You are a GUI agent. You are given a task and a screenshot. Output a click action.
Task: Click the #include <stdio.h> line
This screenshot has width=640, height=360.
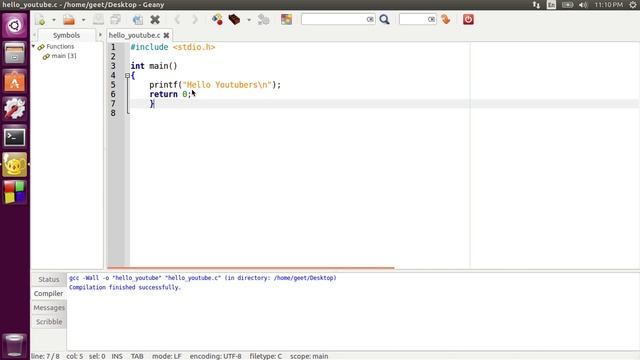pos(173,47)
